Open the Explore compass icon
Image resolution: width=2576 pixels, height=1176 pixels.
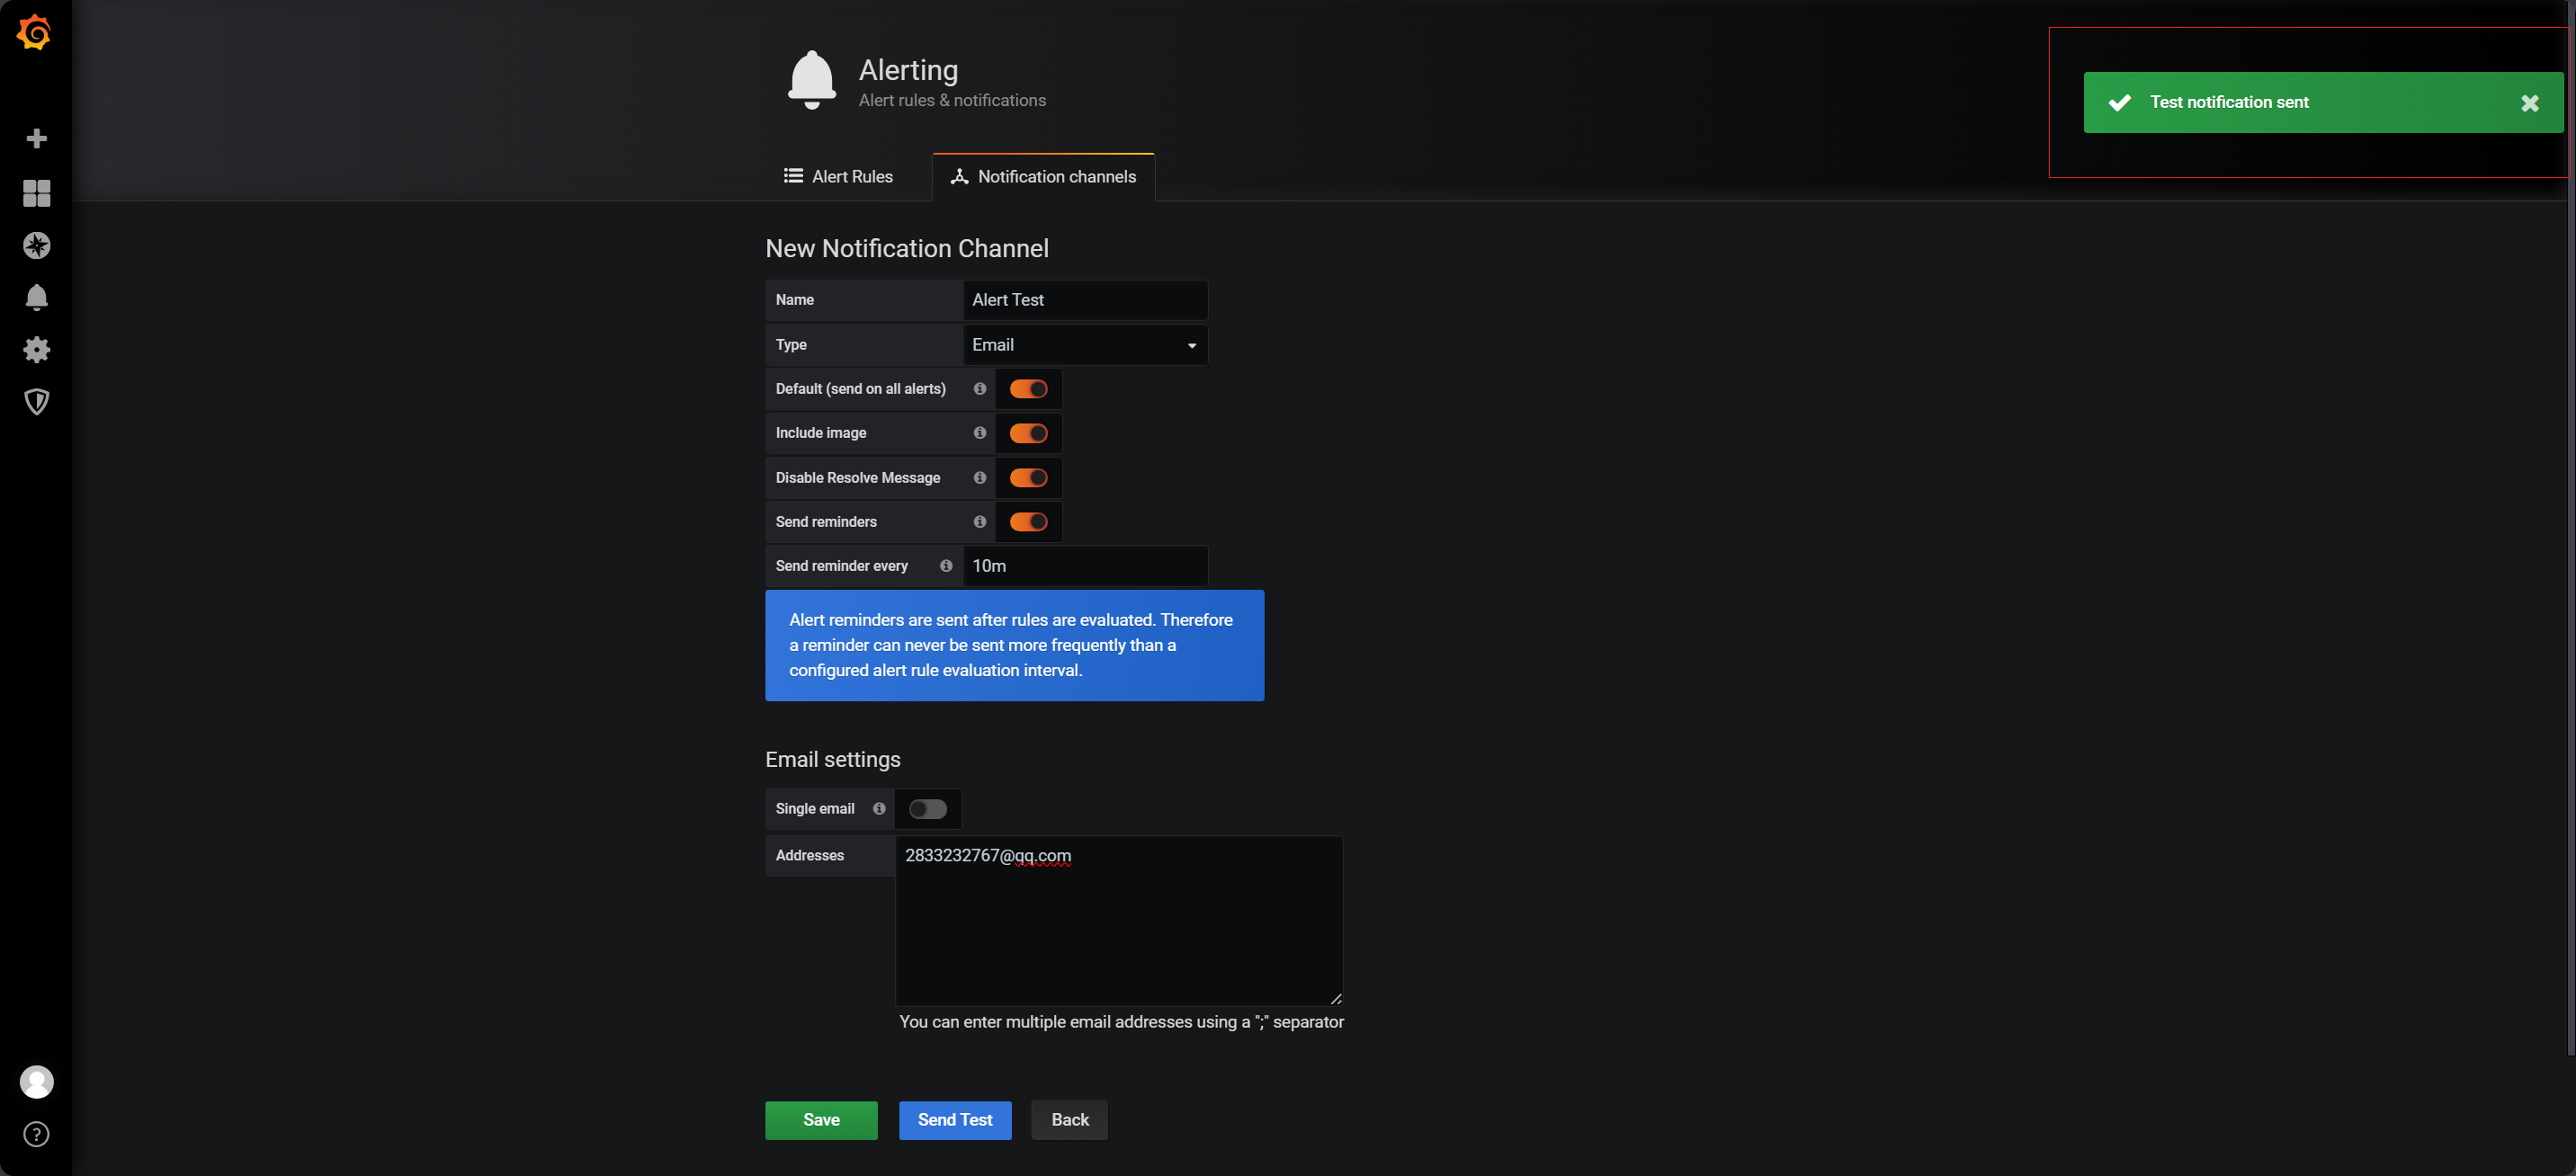point(36,245)
